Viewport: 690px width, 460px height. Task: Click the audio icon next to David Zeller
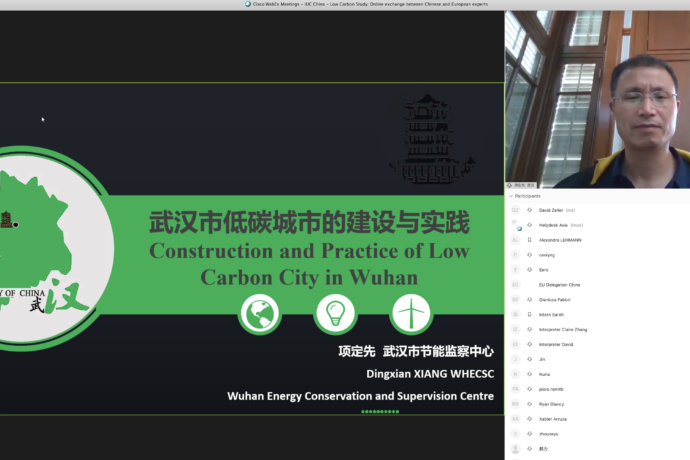point(529,210)
